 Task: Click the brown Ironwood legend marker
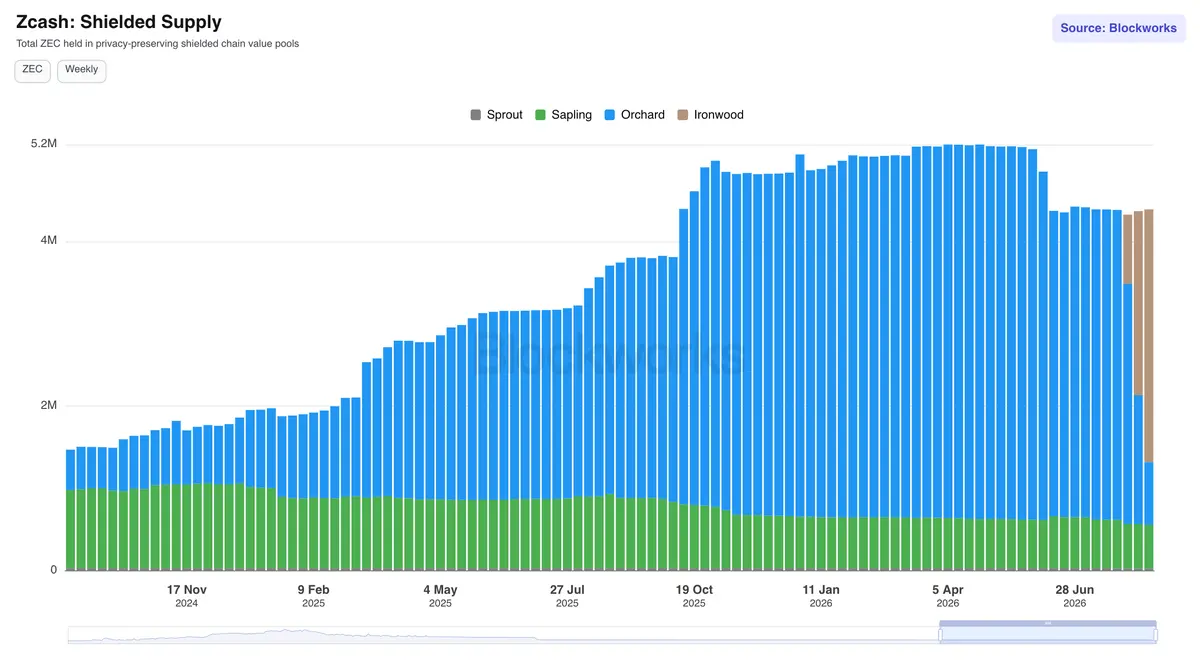pos(683,115)
